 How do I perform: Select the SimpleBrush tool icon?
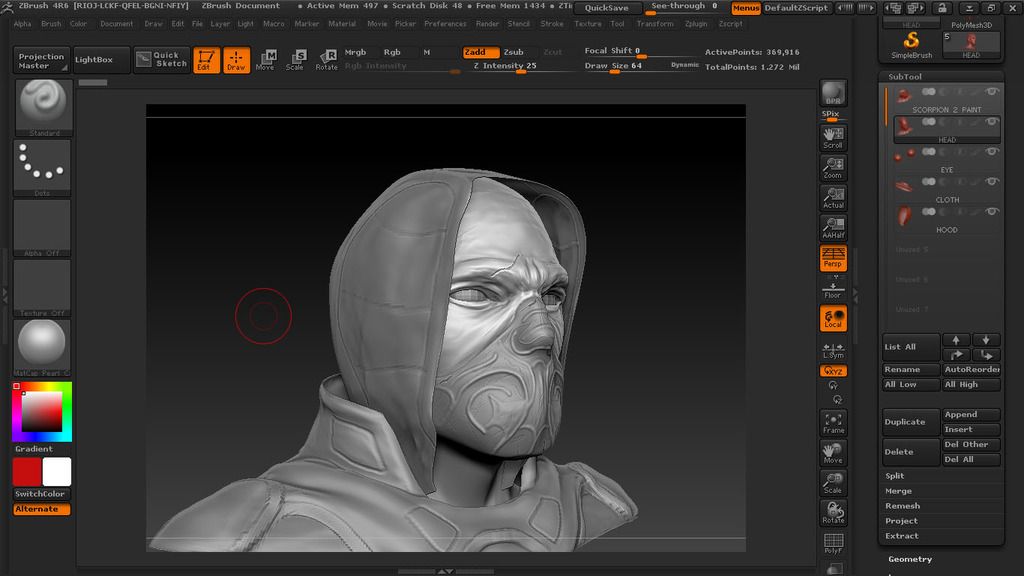click(912, 45)
